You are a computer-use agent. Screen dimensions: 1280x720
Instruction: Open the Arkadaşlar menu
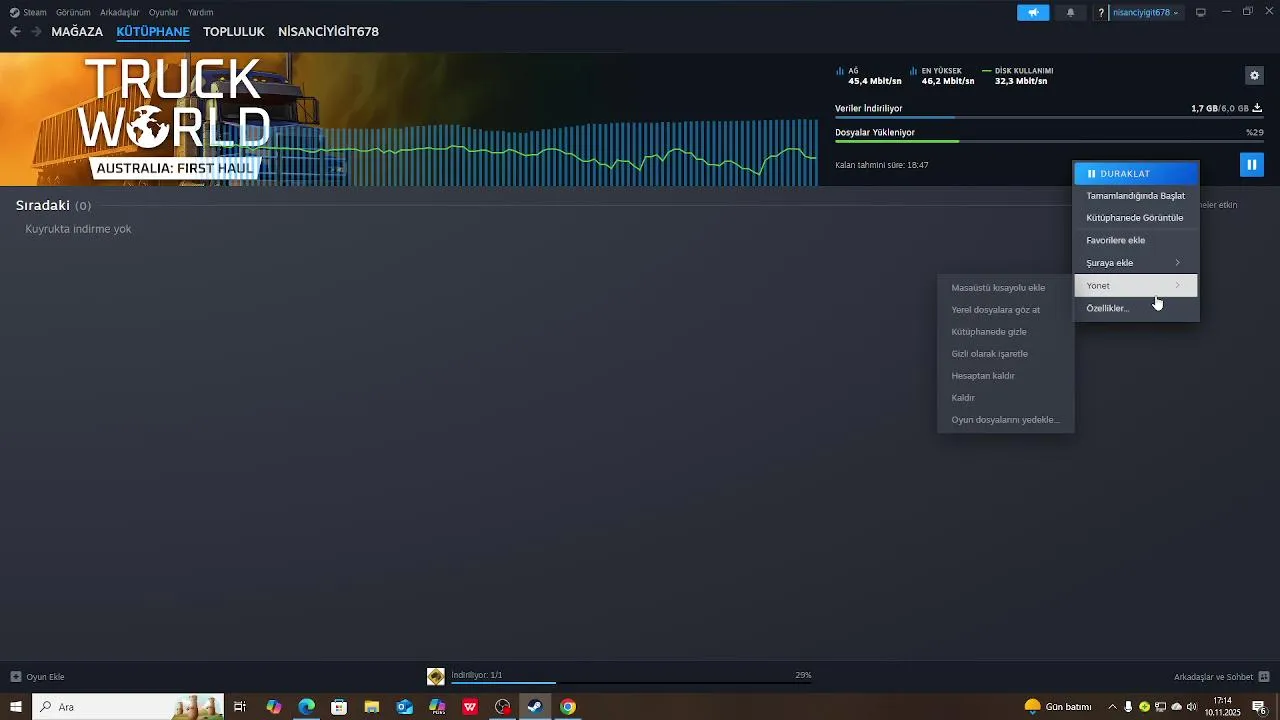point(120,13)
